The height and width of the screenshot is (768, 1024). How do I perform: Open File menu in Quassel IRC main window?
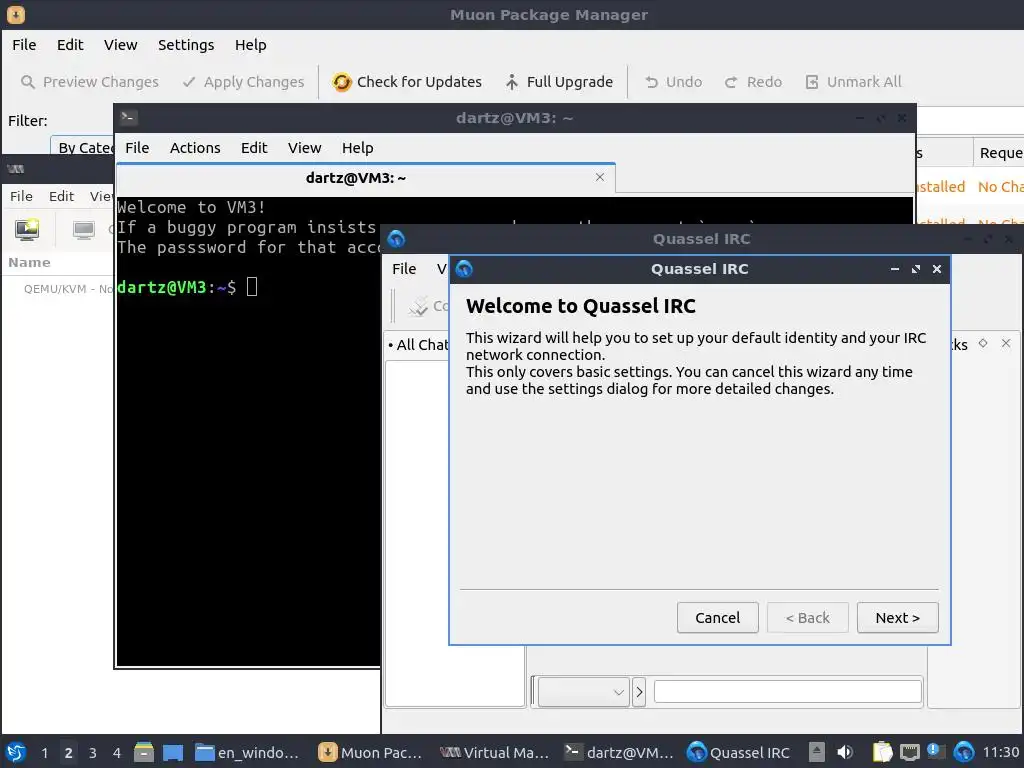tap(404, 269)
